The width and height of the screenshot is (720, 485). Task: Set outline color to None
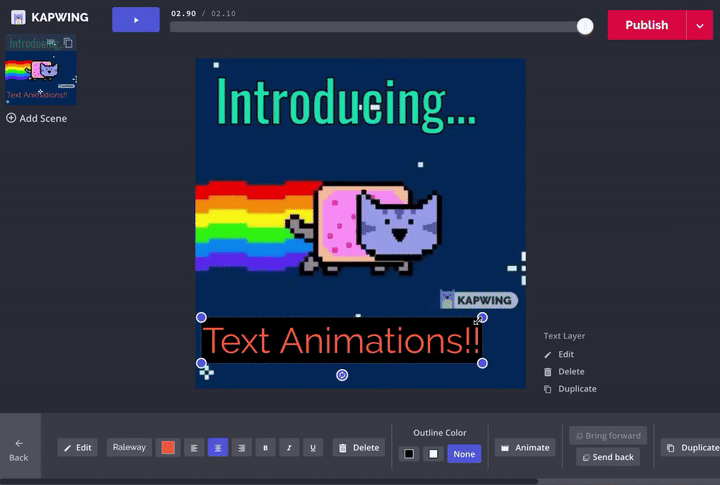463,454
